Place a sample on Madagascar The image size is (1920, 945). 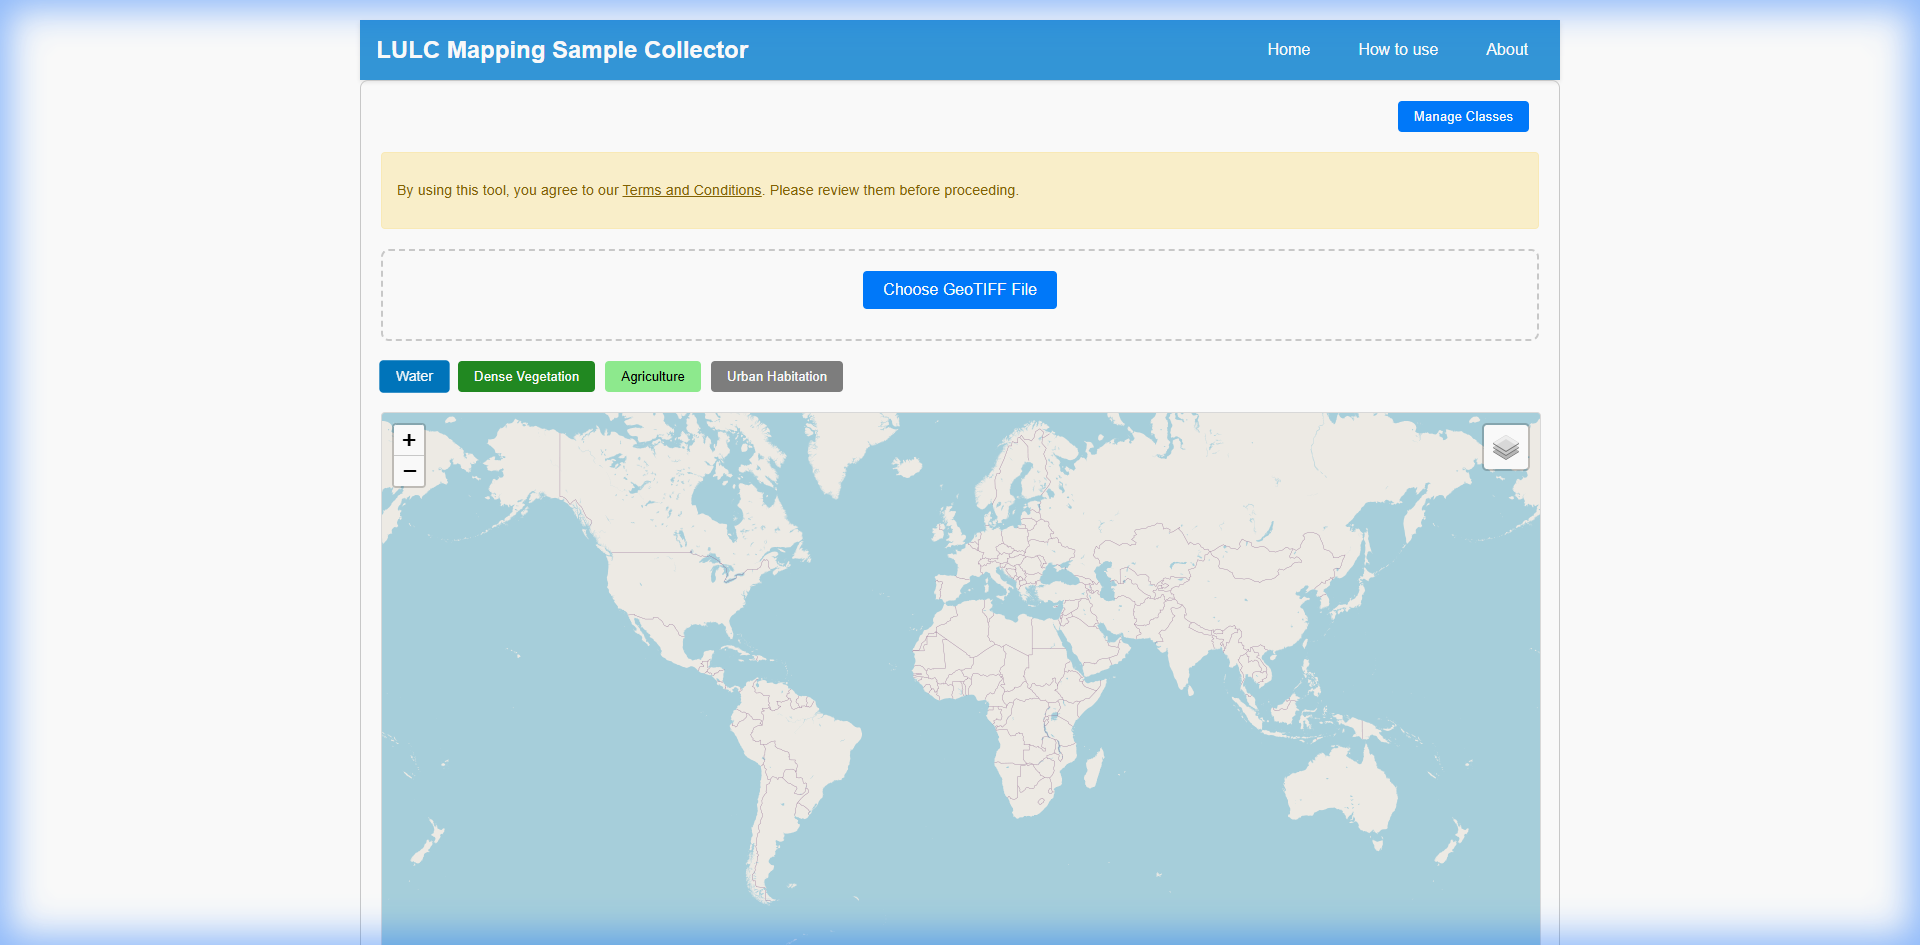point(1094,768)
